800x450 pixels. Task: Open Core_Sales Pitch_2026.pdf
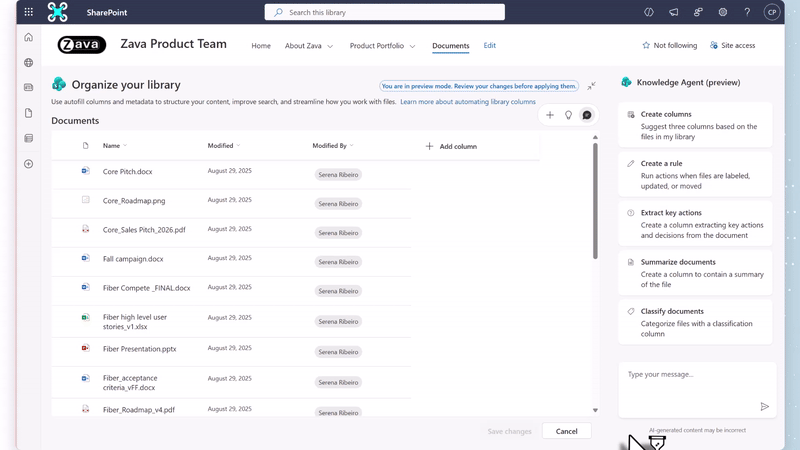point(144,230)
